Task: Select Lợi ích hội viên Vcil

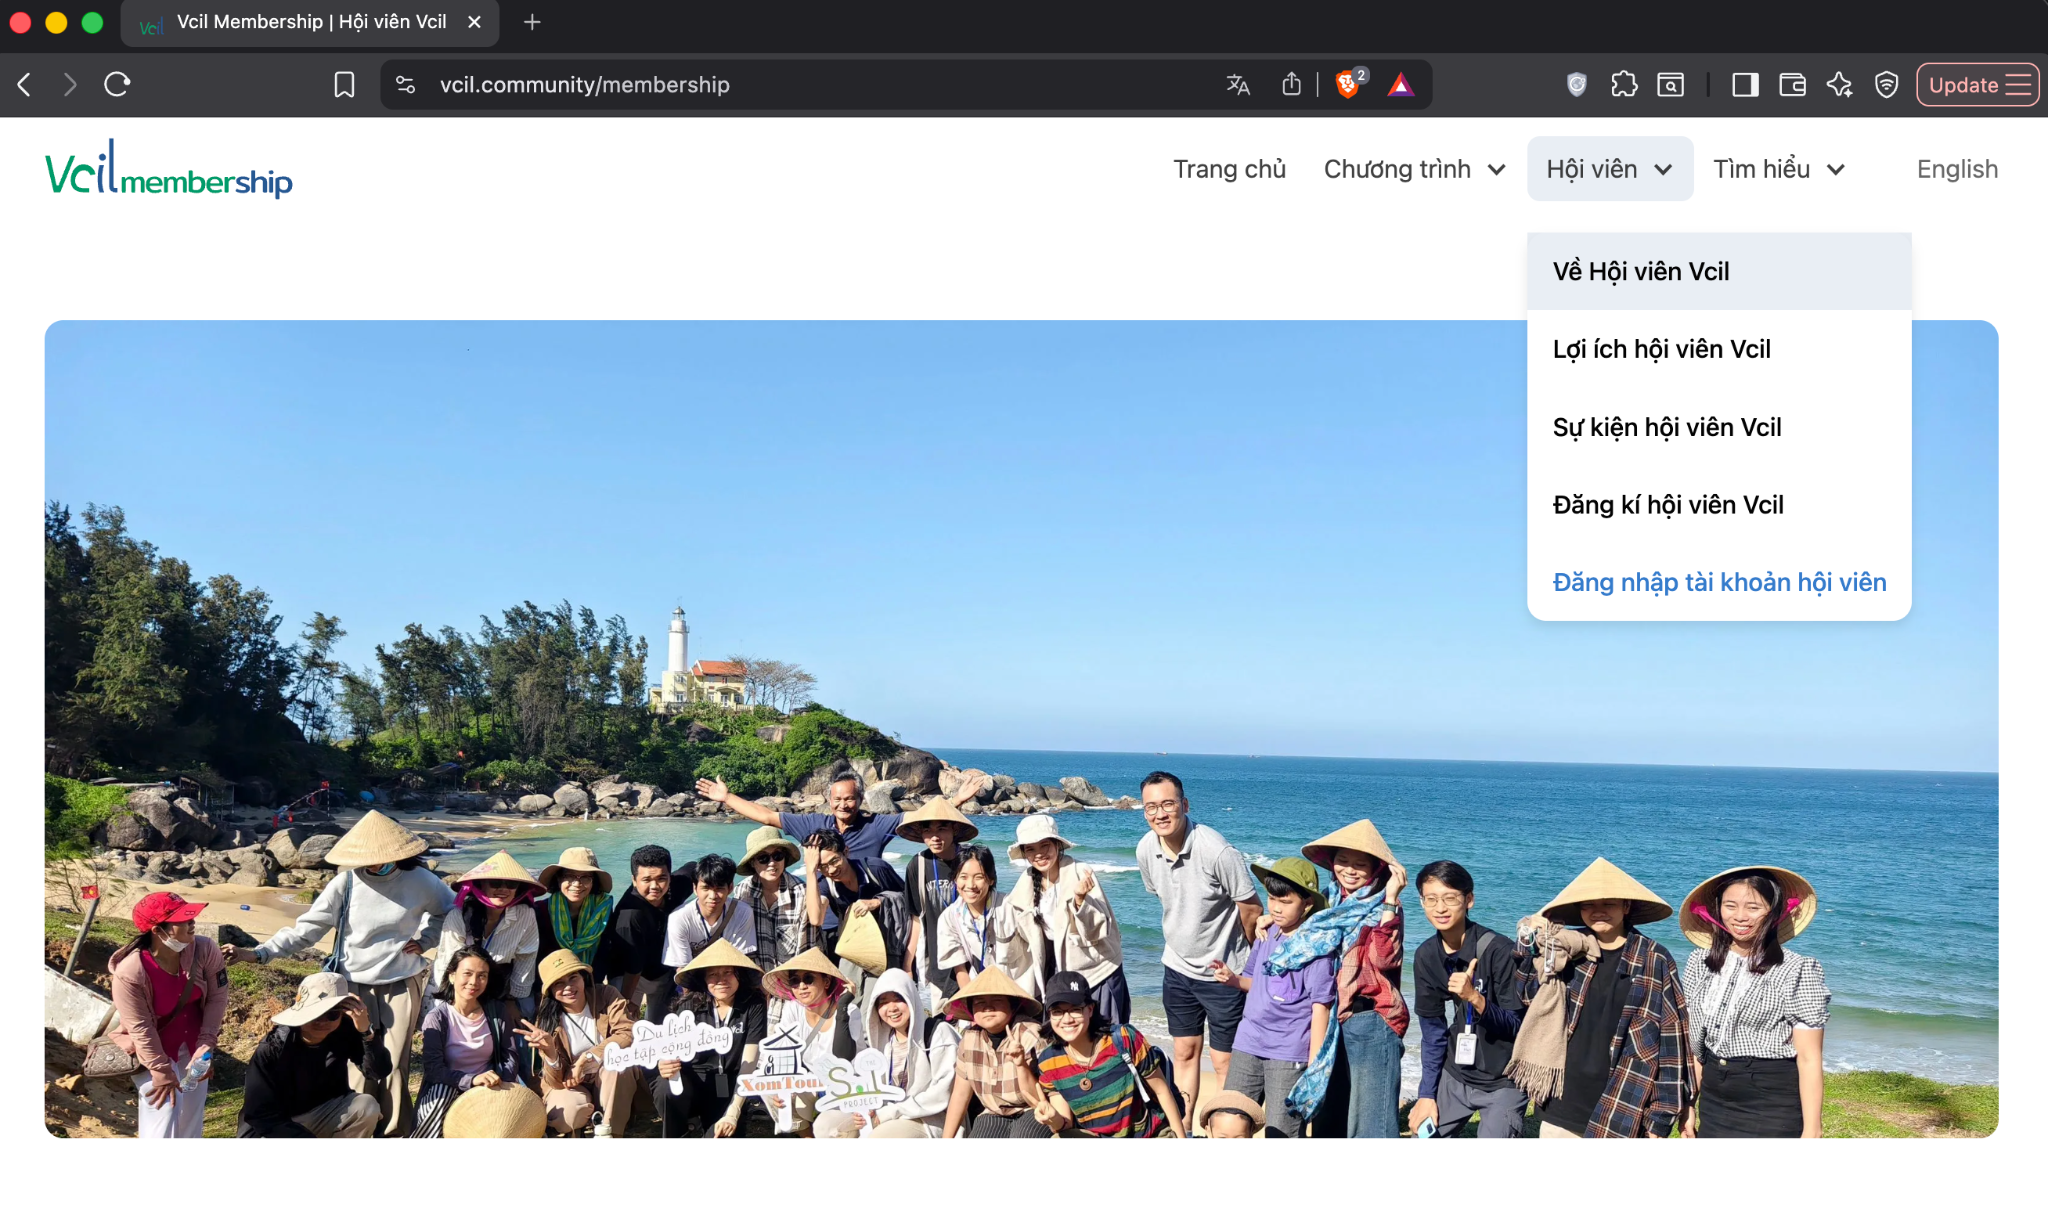Action: coord(1661,349)
